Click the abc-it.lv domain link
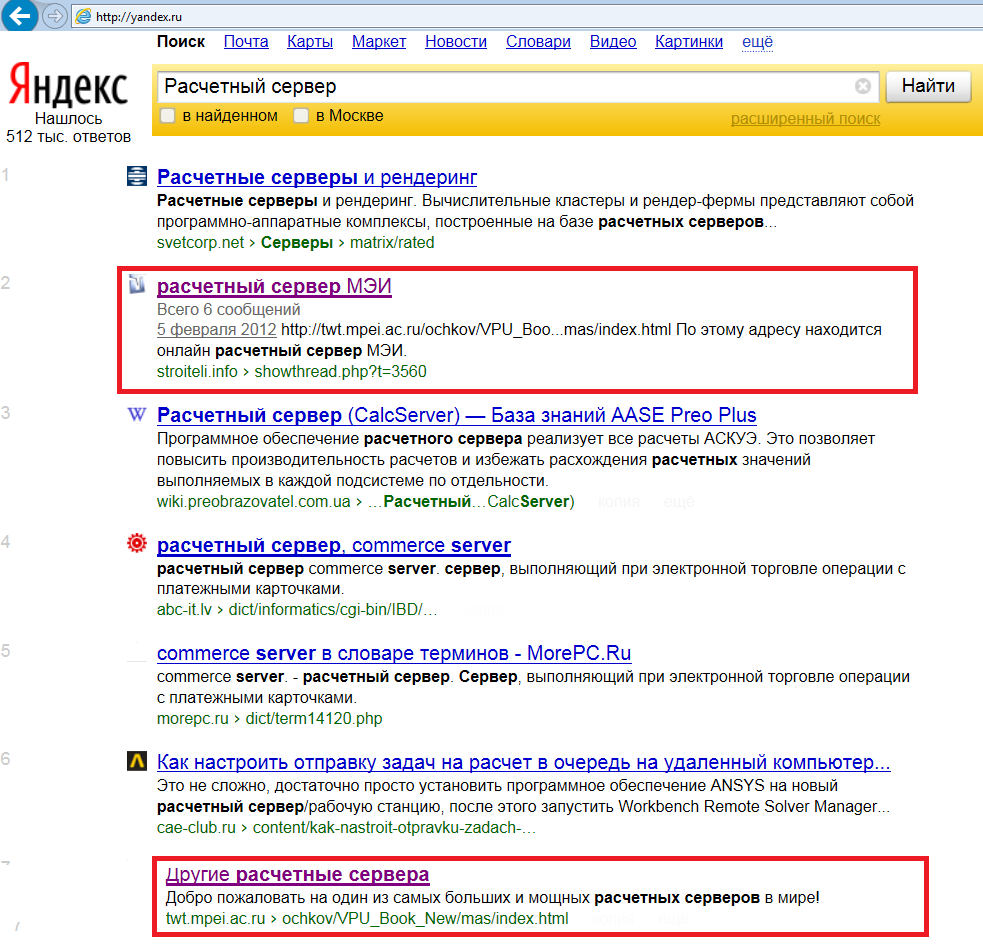Screen dimensions: 983x948 click(184, 609)
